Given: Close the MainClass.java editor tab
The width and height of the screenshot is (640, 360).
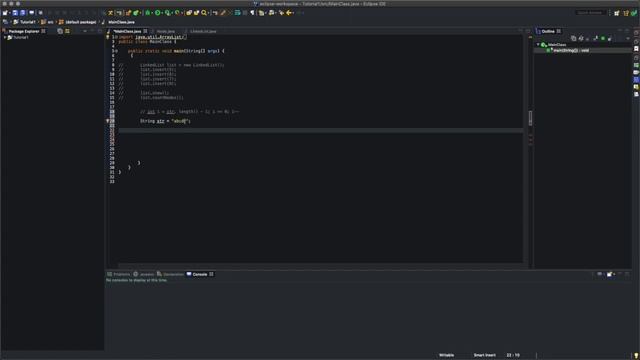Looking at the screenshot, I should (x=145, y=31).
